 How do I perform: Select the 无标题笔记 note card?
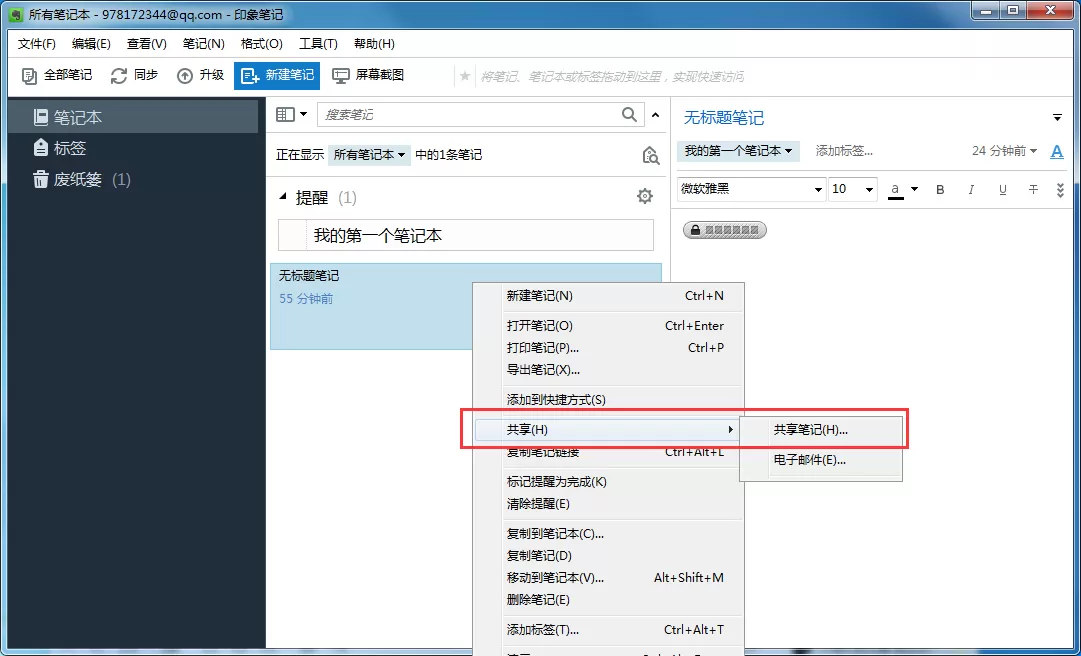click(x=371, y=306)
